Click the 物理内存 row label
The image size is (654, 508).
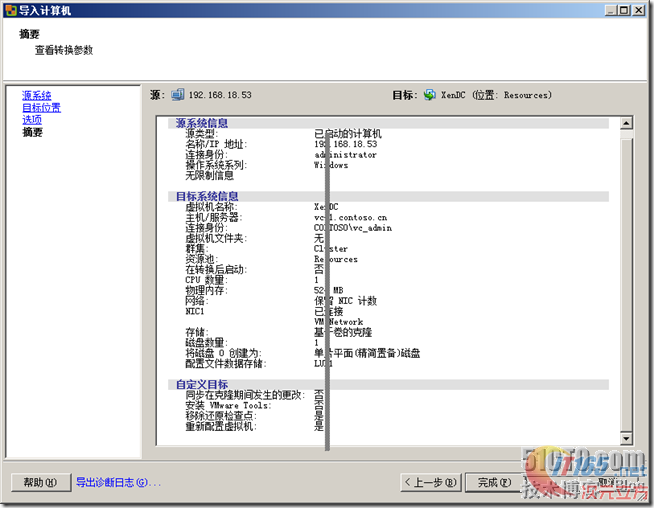[206, 290]
